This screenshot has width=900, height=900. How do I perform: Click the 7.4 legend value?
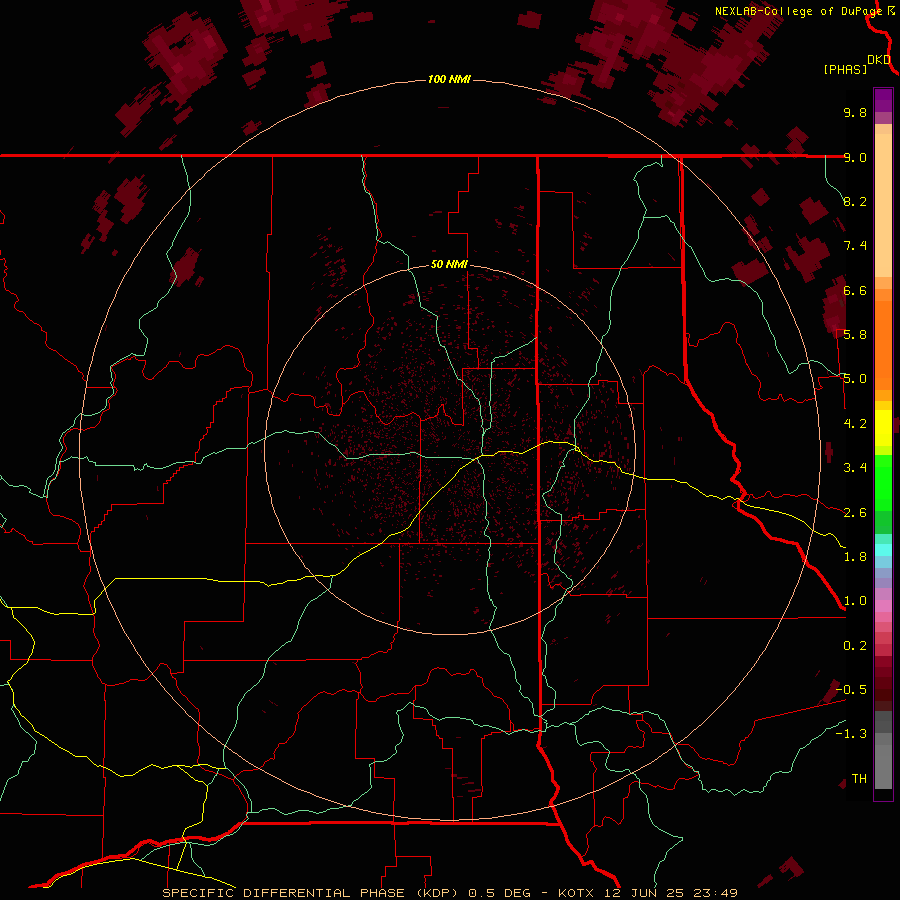(x=855, y=246)
